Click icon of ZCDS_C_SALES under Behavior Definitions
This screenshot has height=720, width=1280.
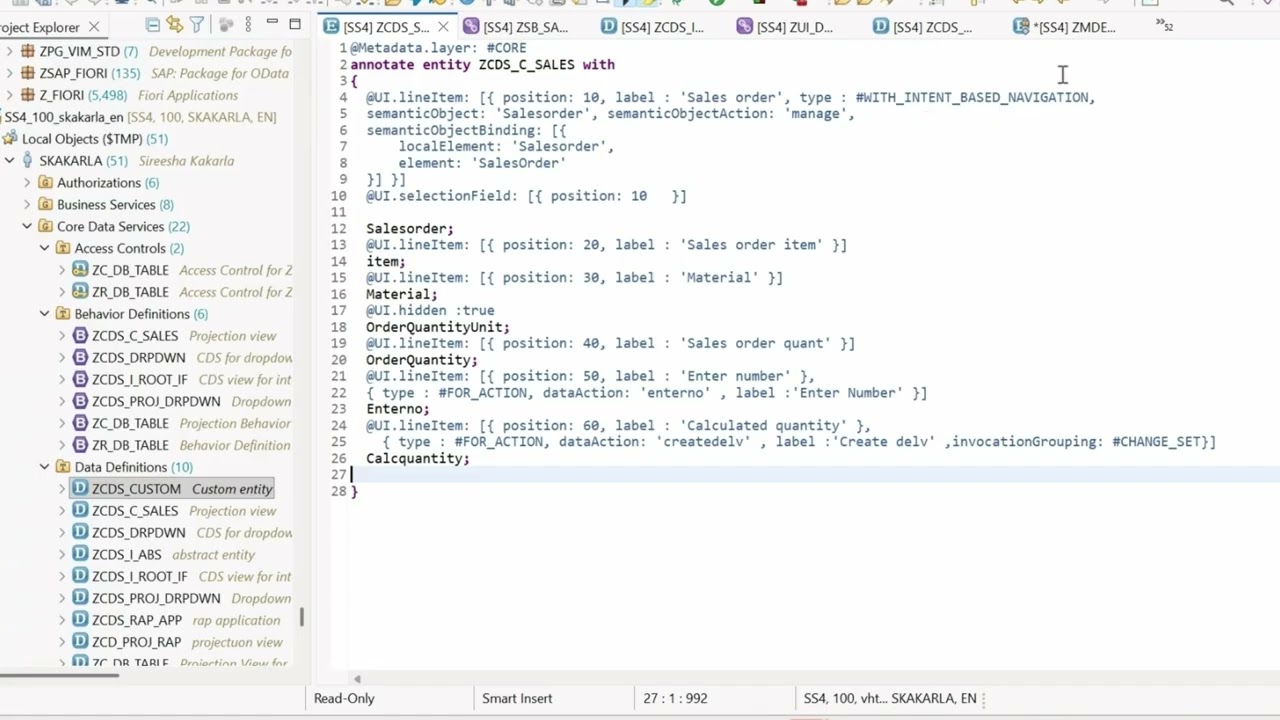[x=80, y=336]
